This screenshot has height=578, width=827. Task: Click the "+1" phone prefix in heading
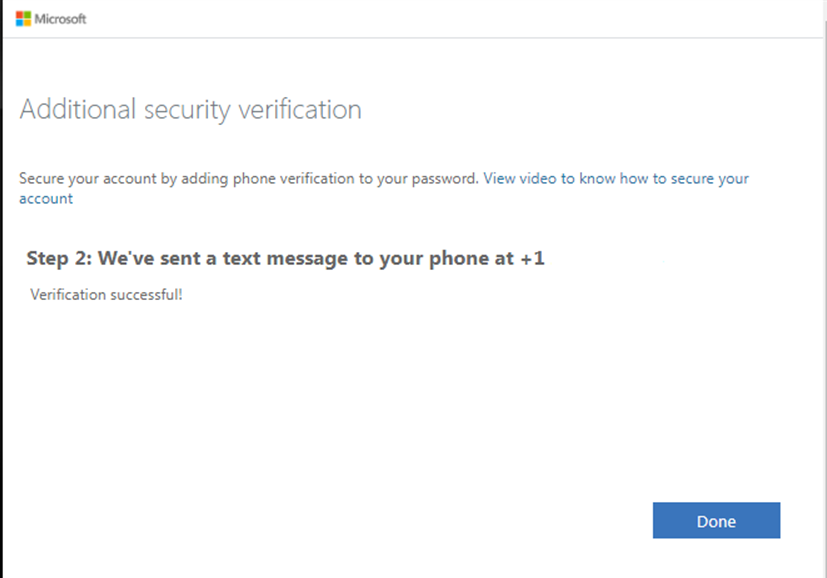[532, 259]
